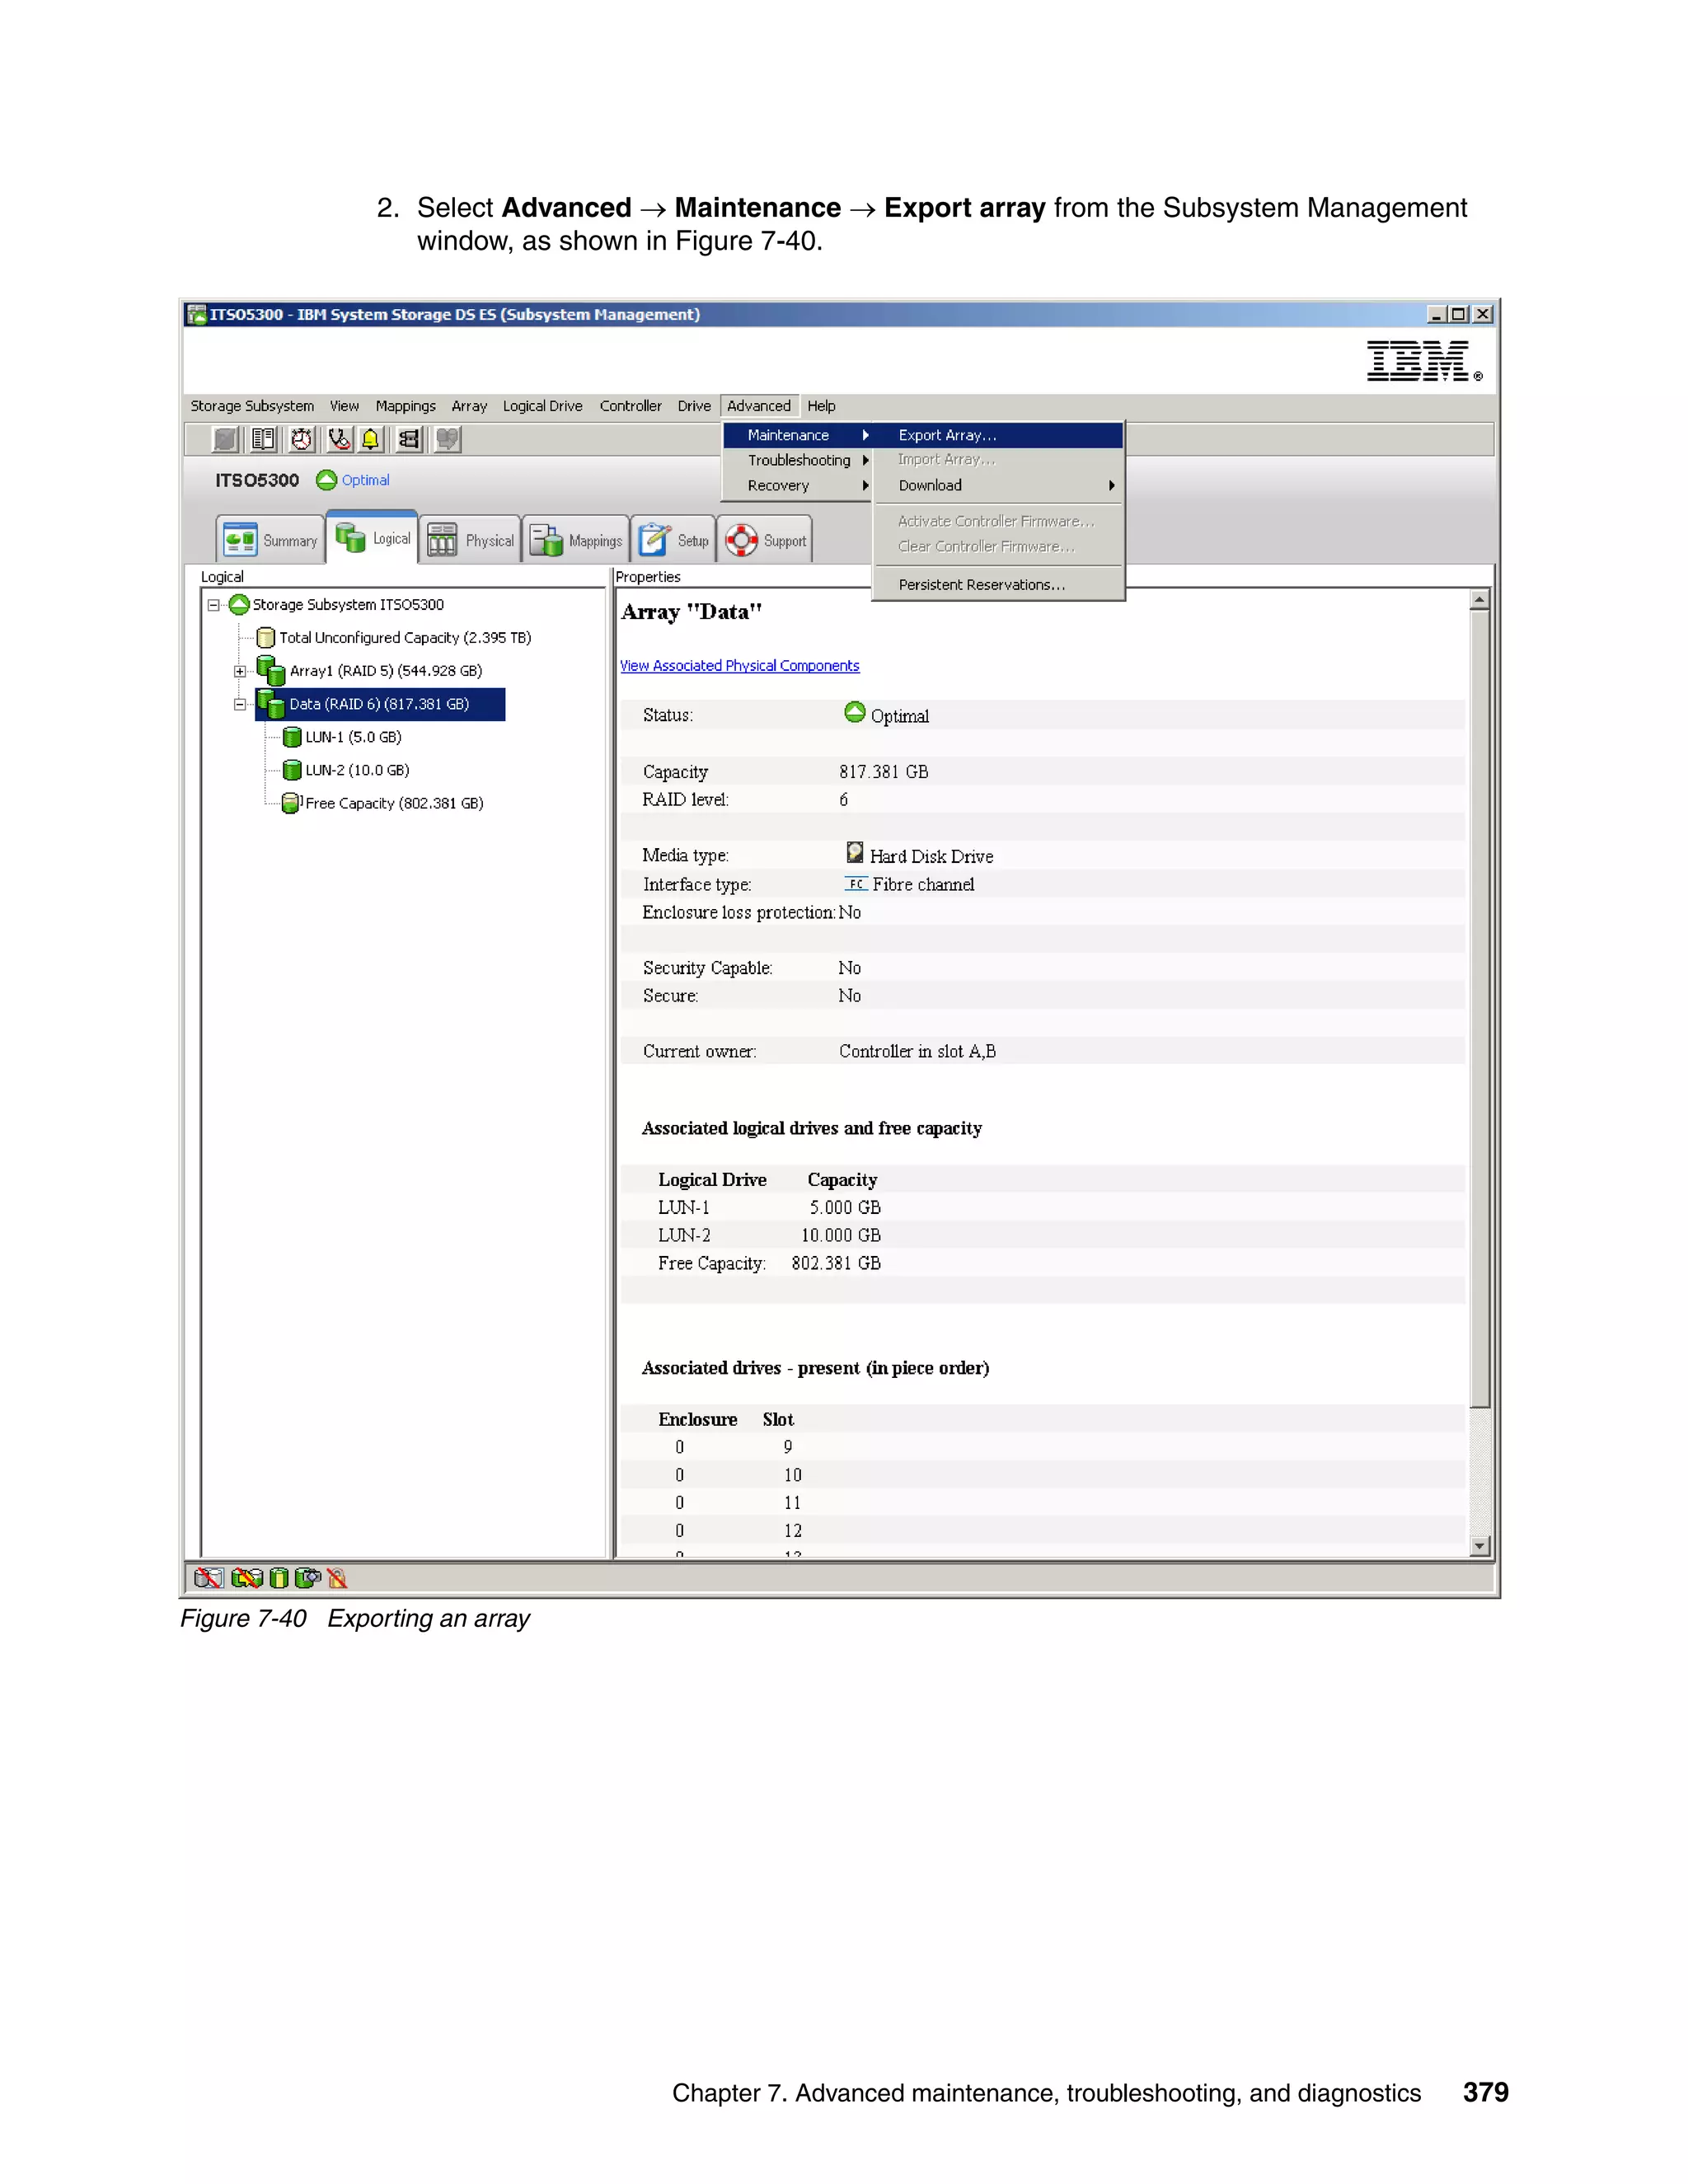Open the Maintenance submenu
The width and height of the screenshot is (1688, 2184).
[x=797, y=435]
